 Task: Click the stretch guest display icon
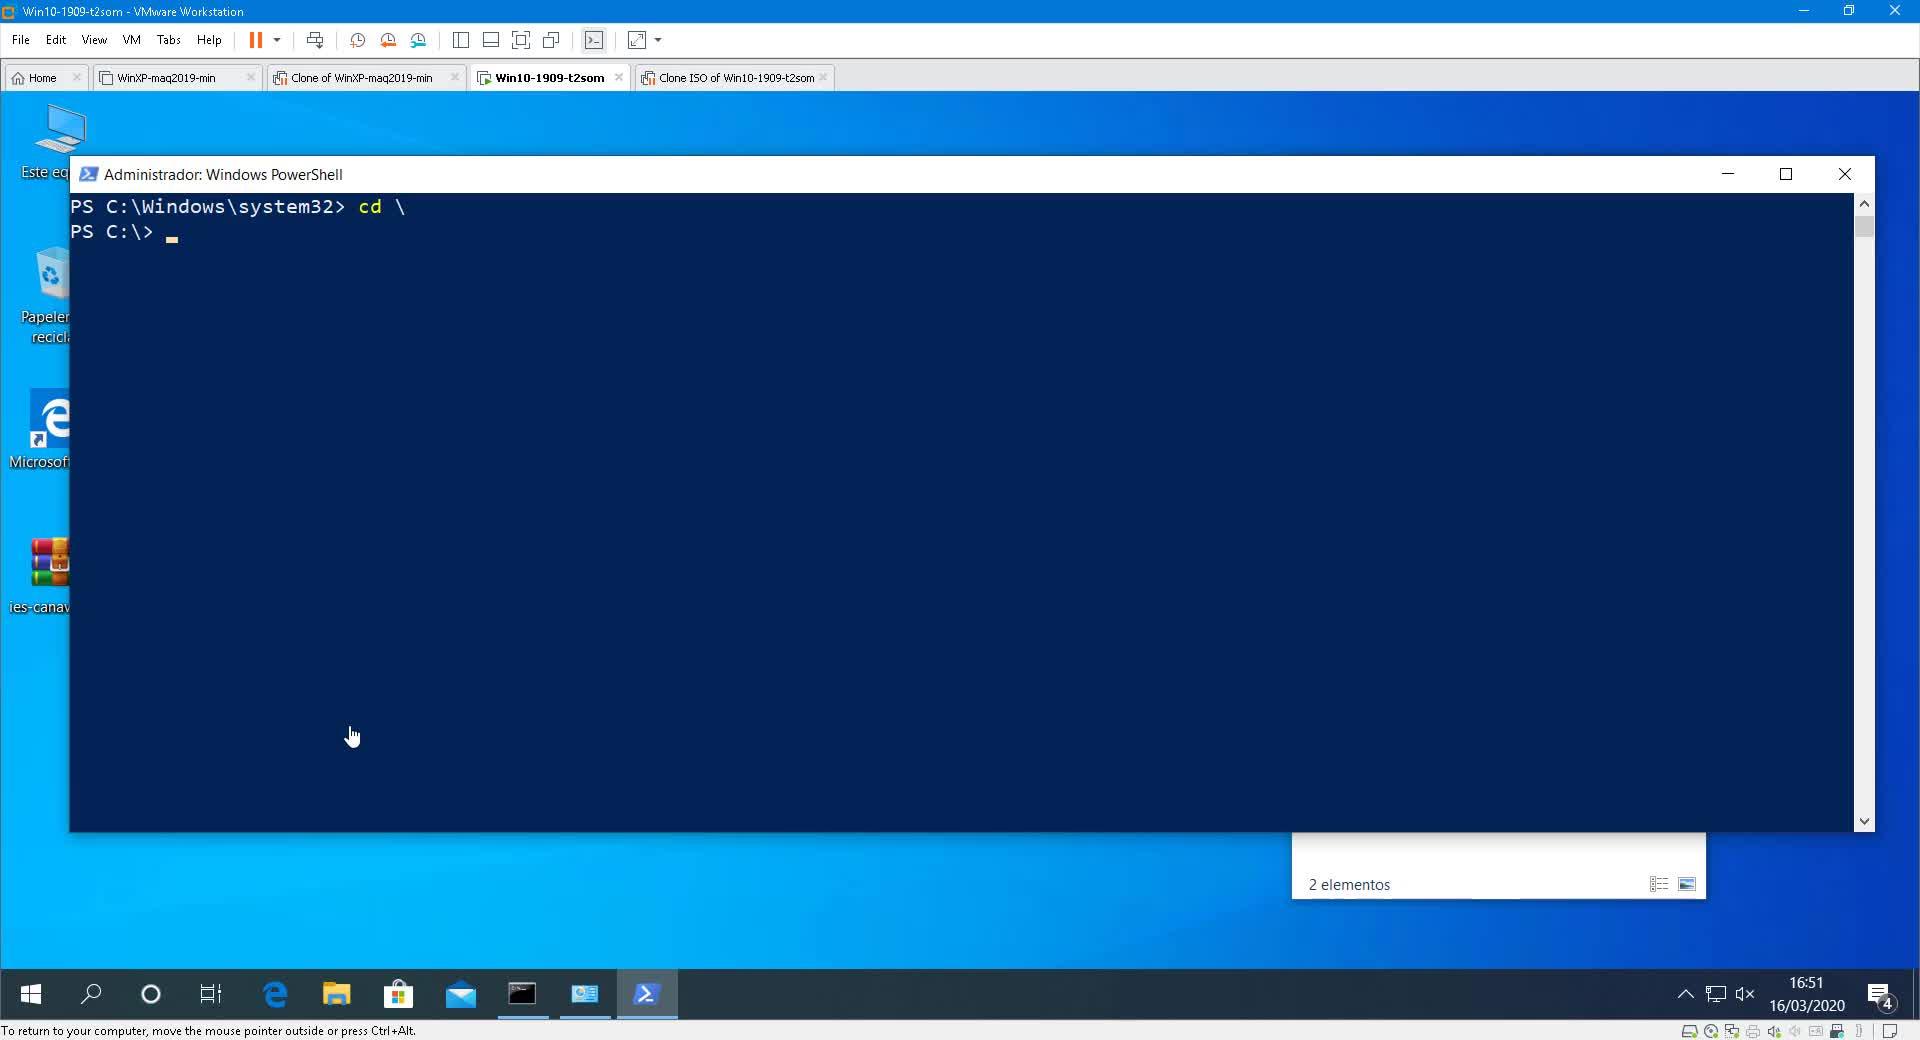[637, 40]
